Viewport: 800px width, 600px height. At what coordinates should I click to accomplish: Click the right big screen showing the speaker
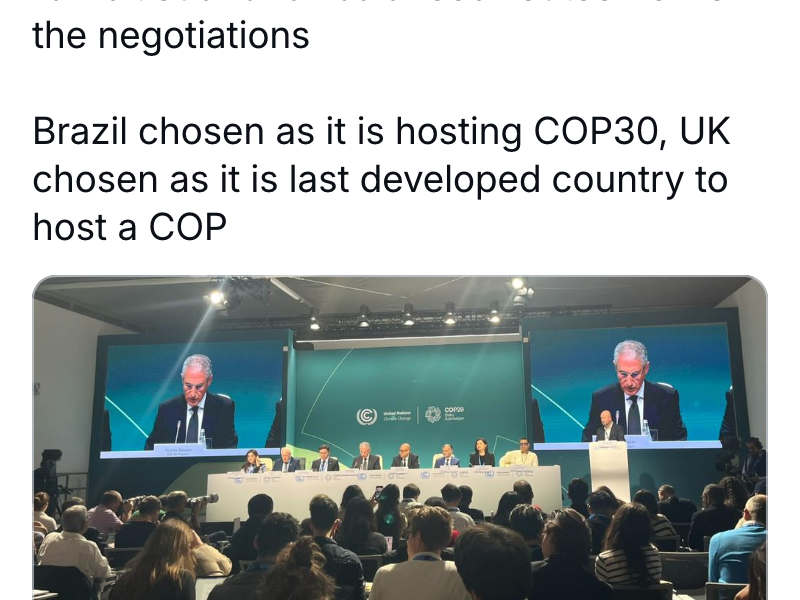coord(632,388)
